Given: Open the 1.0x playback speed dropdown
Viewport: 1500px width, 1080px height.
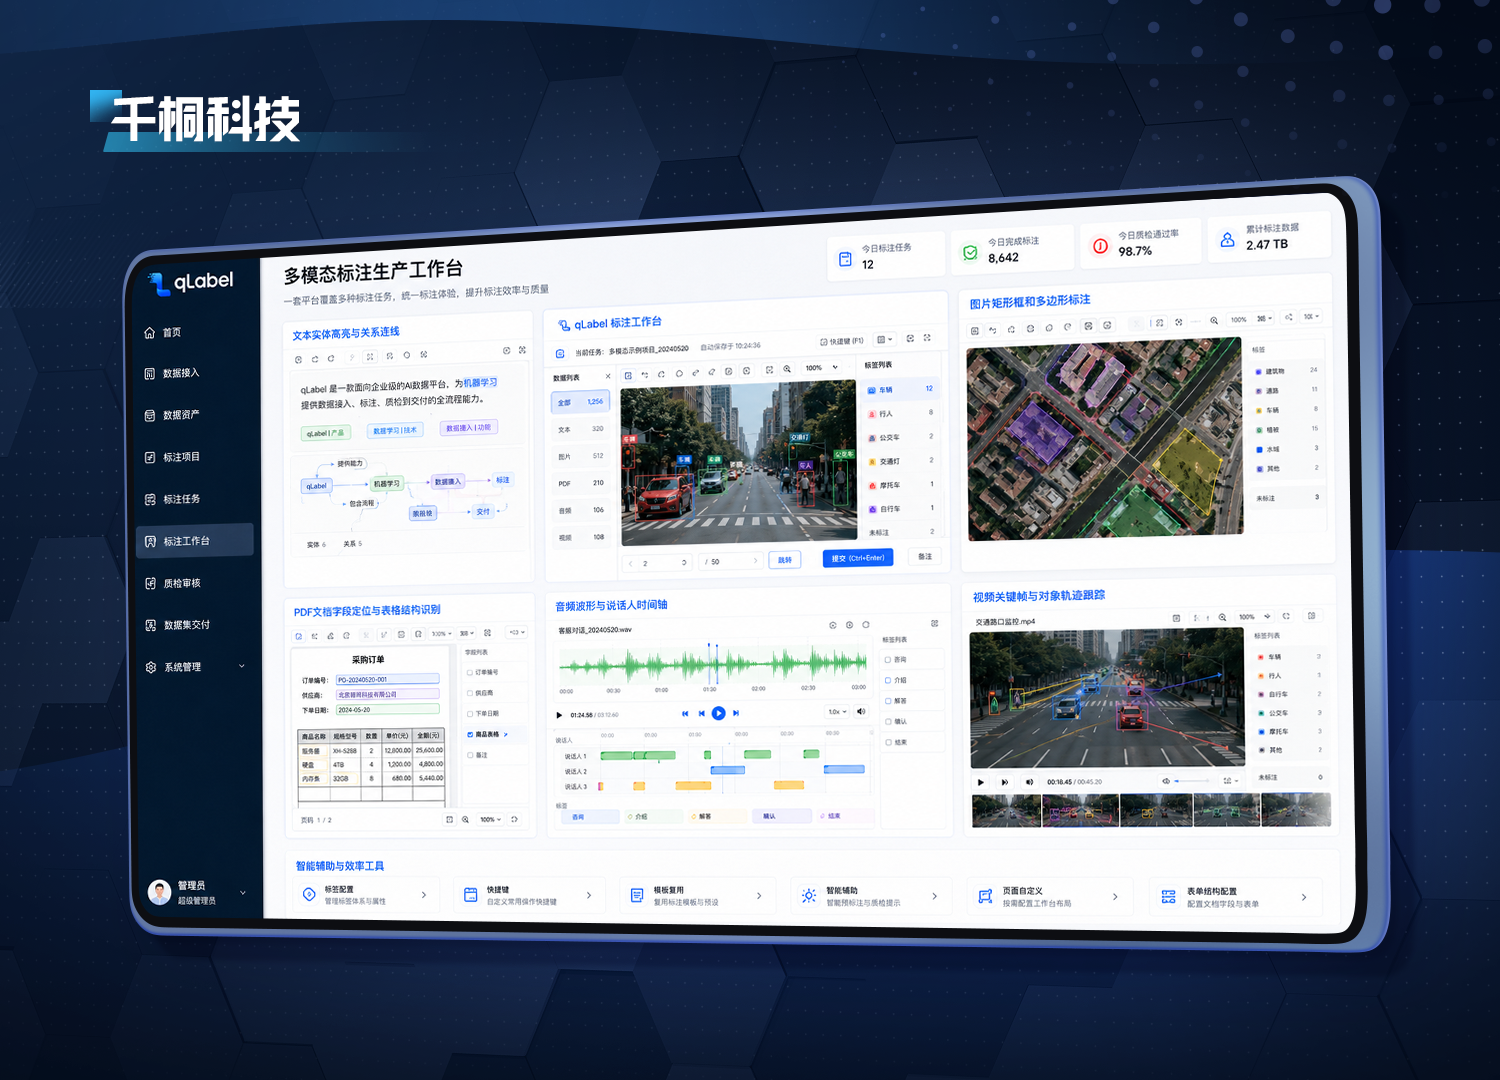Looking at the screenshot, I should coord(837,712).
